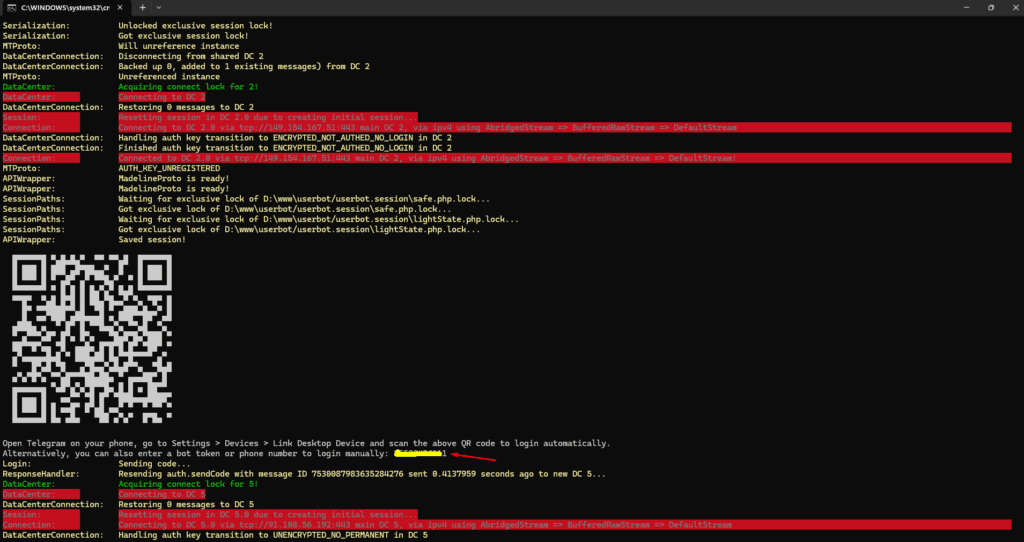Close the current terminal tab
This screenshot has width=1024, height=542.
[x=118, y=7]
